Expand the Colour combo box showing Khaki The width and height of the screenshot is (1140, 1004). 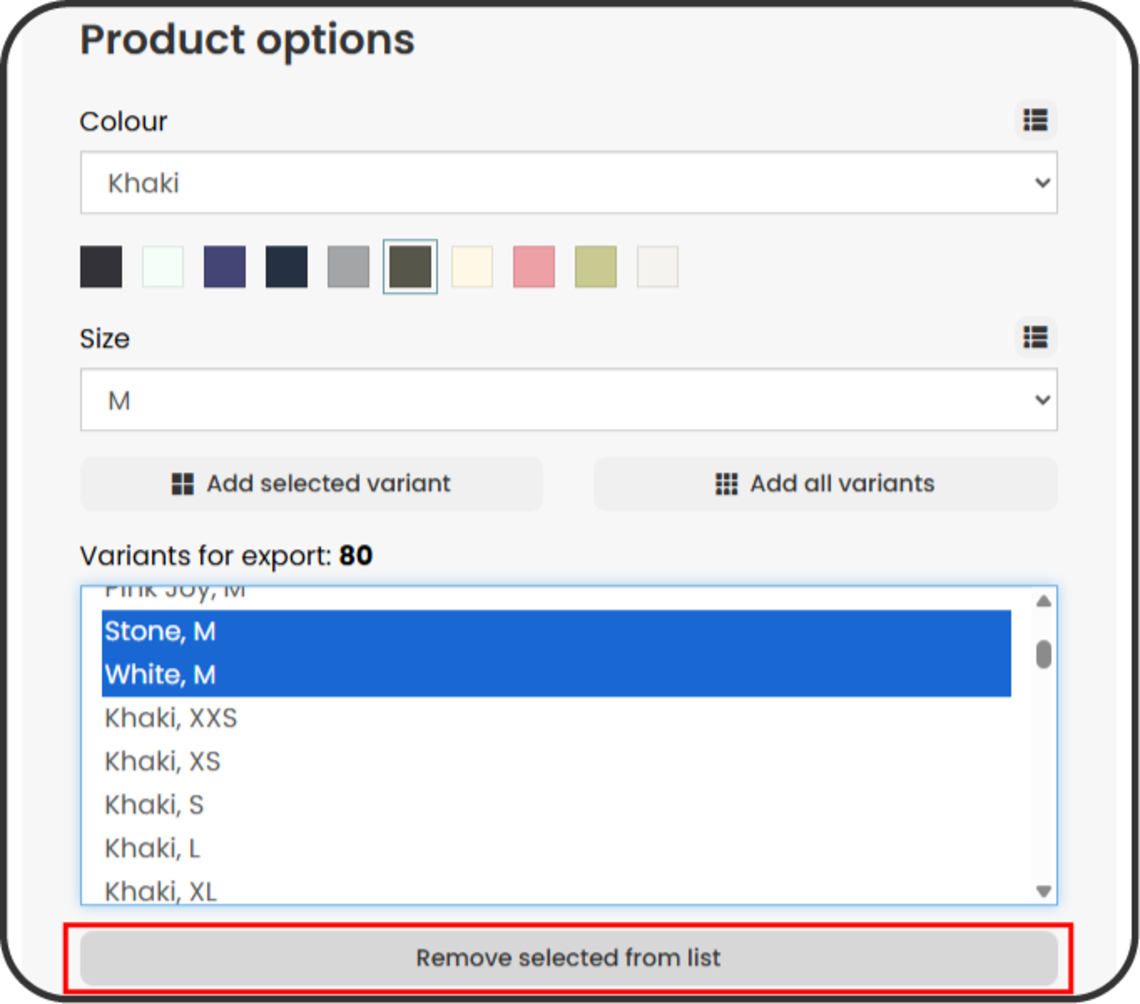pos(569,183)
